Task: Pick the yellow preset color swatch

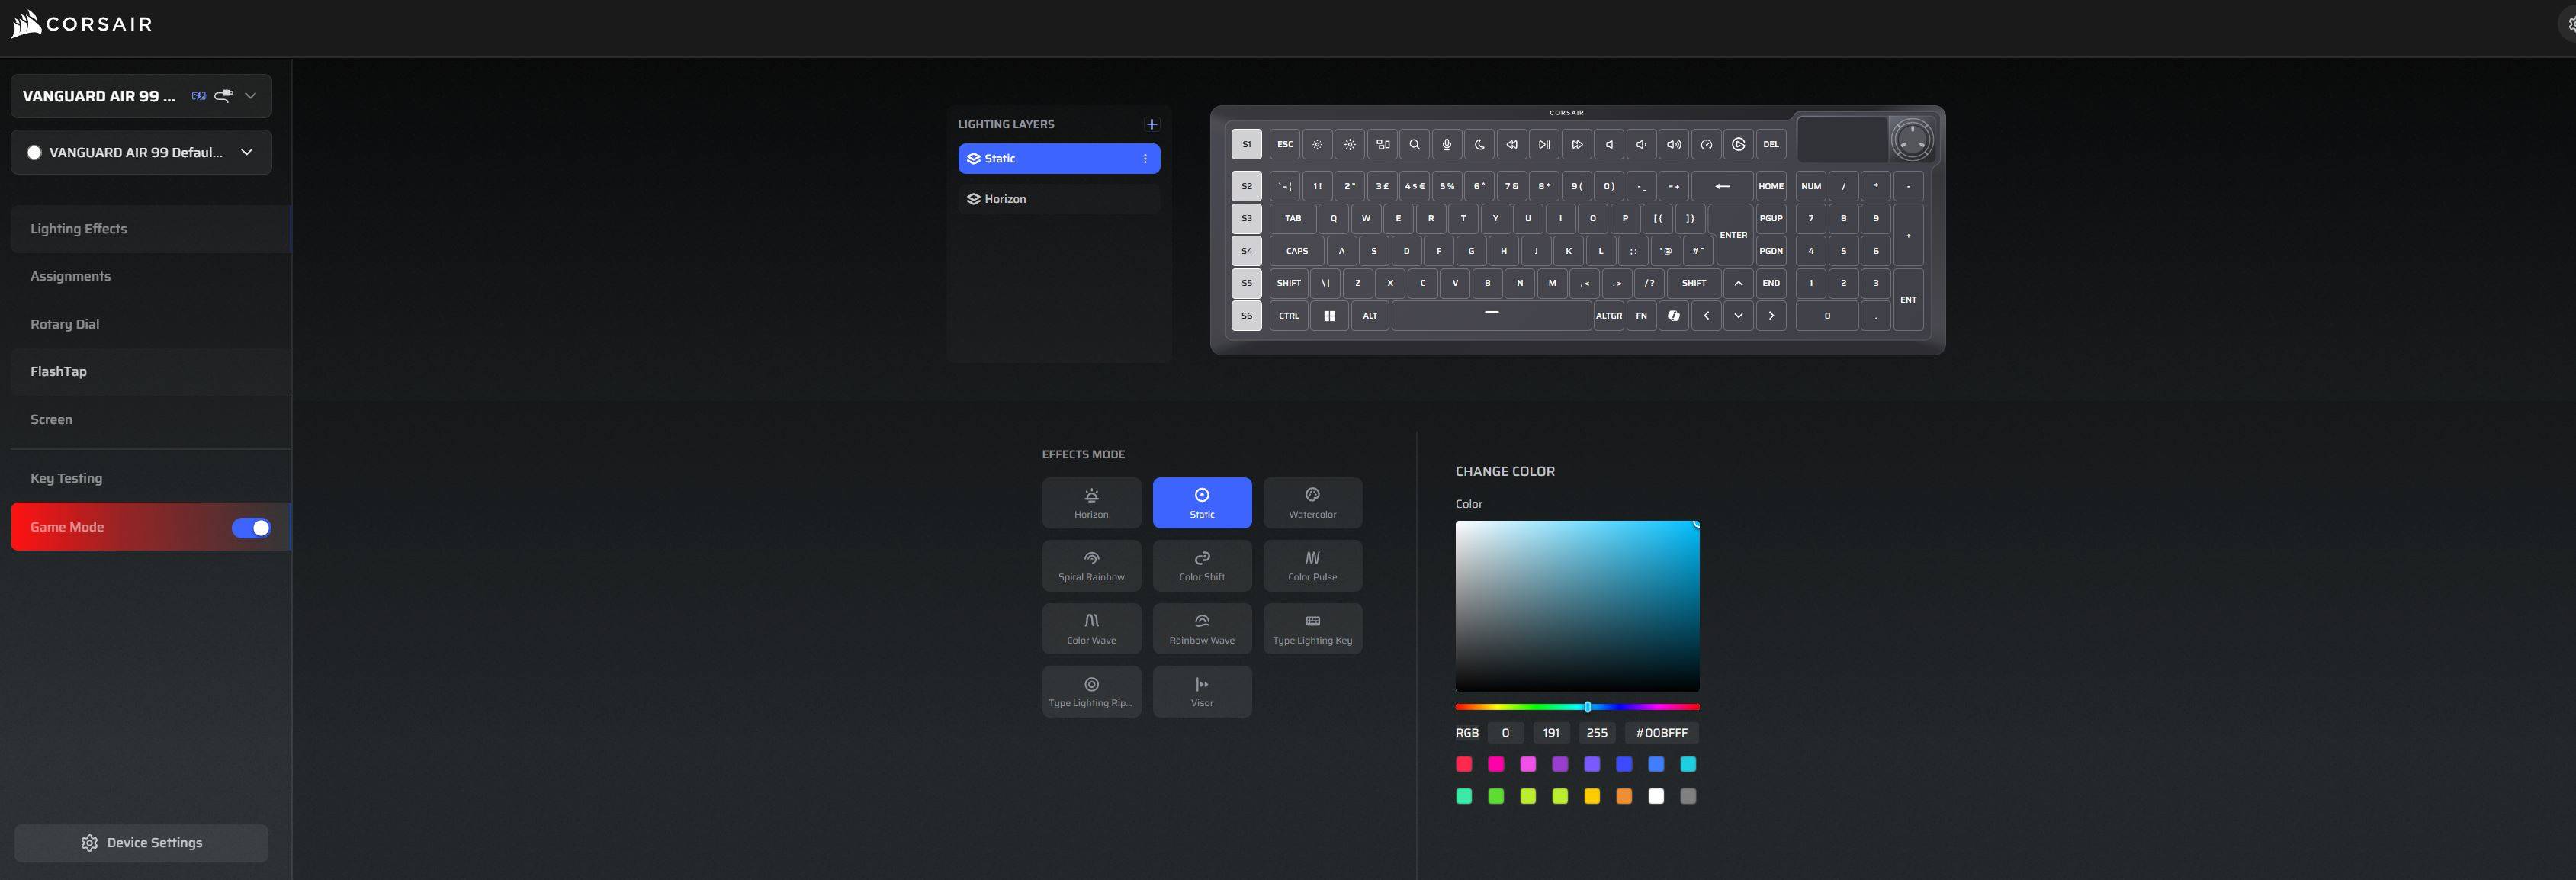Action: (x=1592, y=796)
